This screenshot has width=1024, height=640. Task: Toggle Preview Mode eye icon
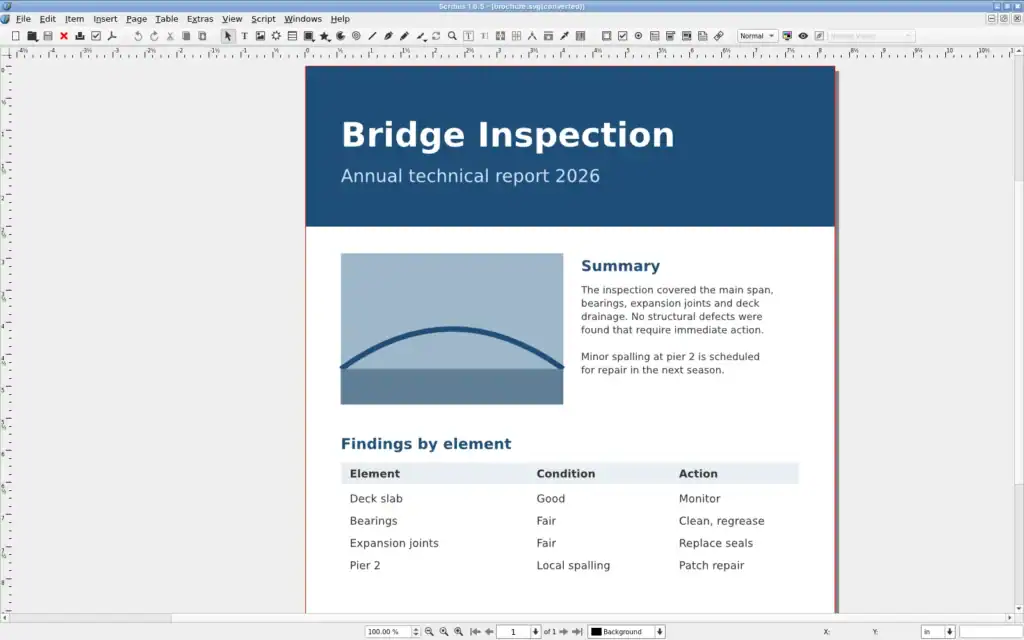pyautogui.click(x=803, y=36)
